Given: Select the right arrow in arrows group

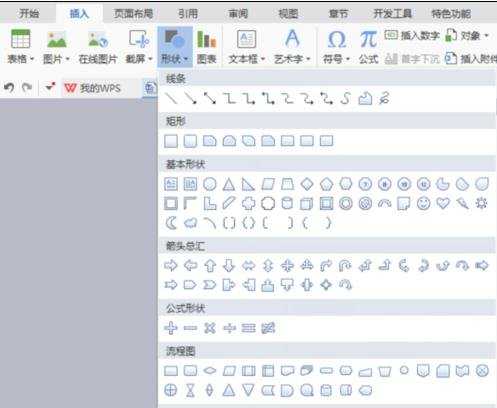Looking at the screenshot, I should pos(171,266).
